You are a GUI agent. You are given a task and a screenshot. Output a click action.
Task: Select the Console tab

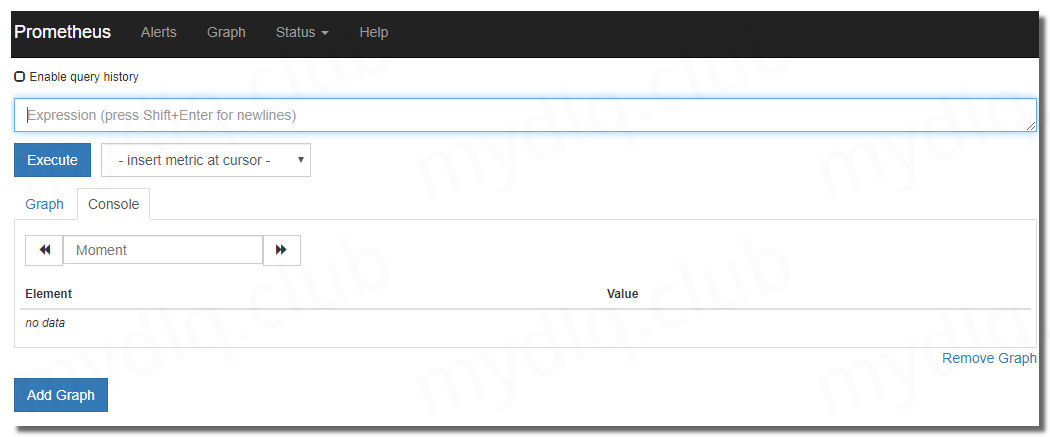click(114, 204)
